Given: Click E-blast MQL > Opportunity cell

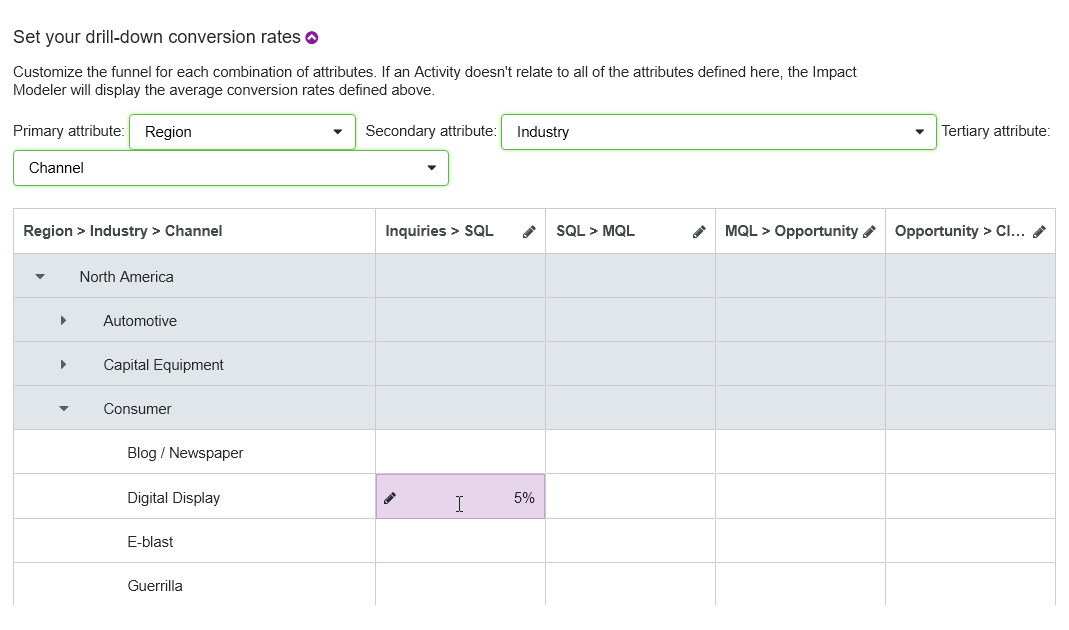Looking at the screenshot, I should [x=800, y=542].
